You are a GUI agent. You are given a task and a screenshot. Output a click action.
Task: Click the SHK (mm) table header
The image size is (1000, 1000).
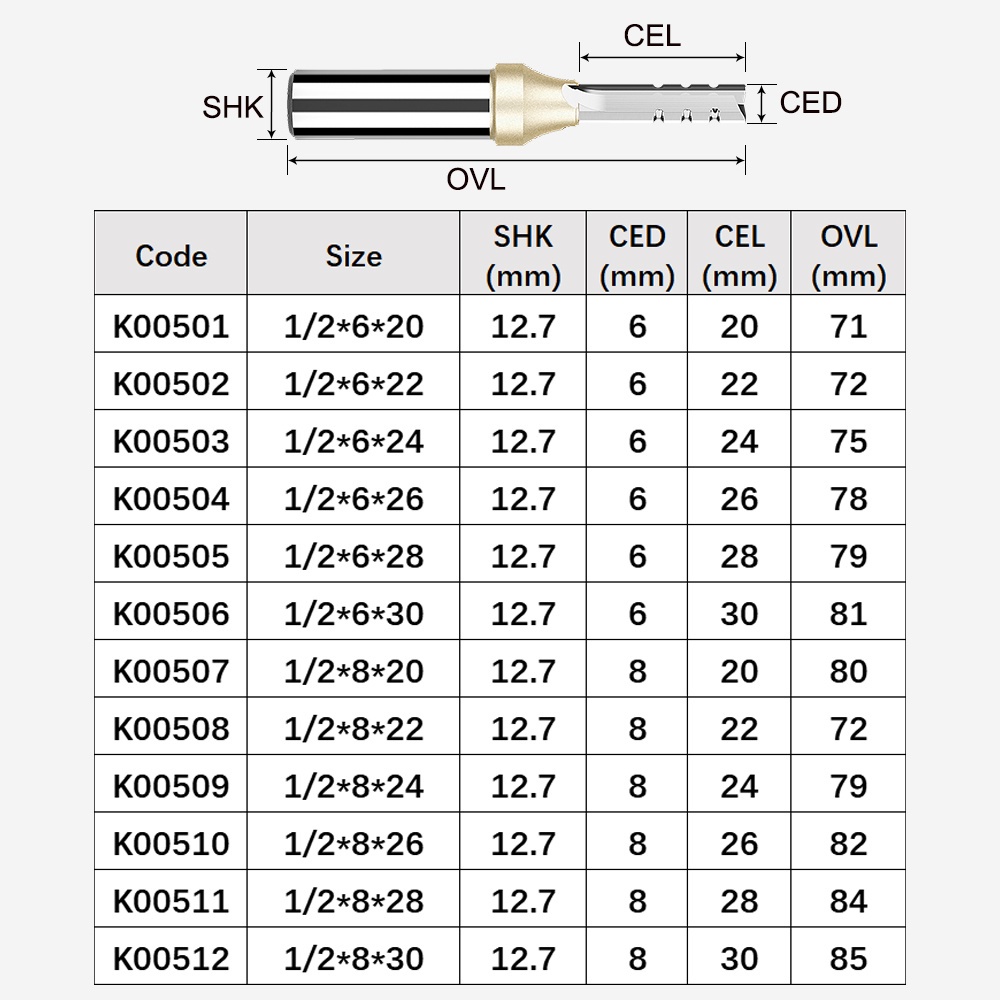coord(523,256)
